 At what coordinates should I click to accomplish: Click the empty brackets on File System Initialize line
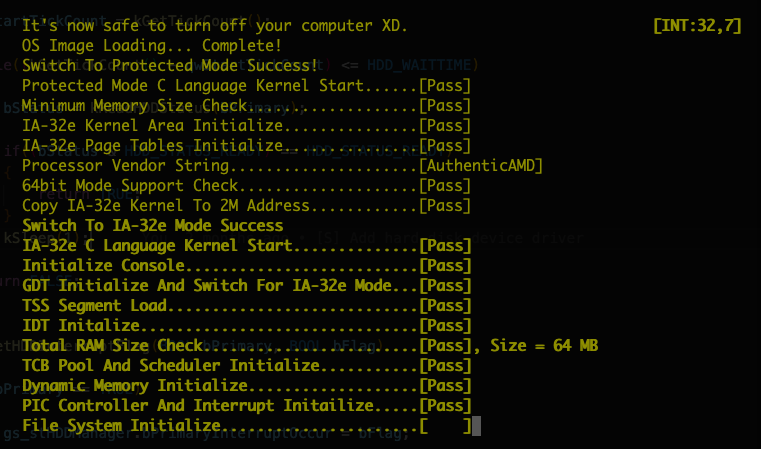[x=445, y=426]
